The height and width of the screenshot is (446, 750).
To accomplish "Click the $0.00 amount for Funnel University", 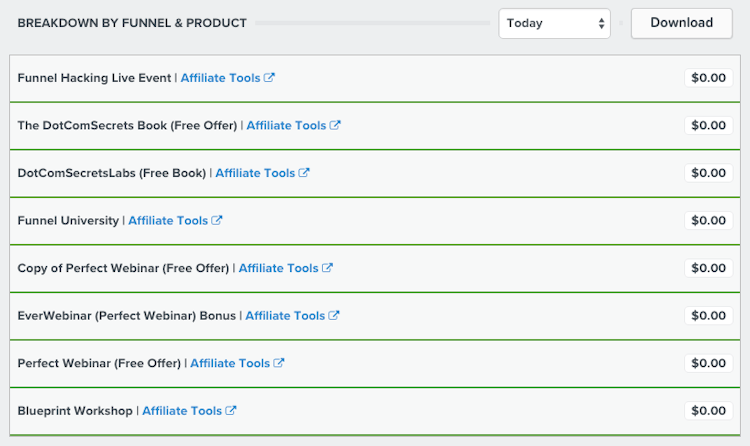I will pyautogui.click(x=709, y=221).
